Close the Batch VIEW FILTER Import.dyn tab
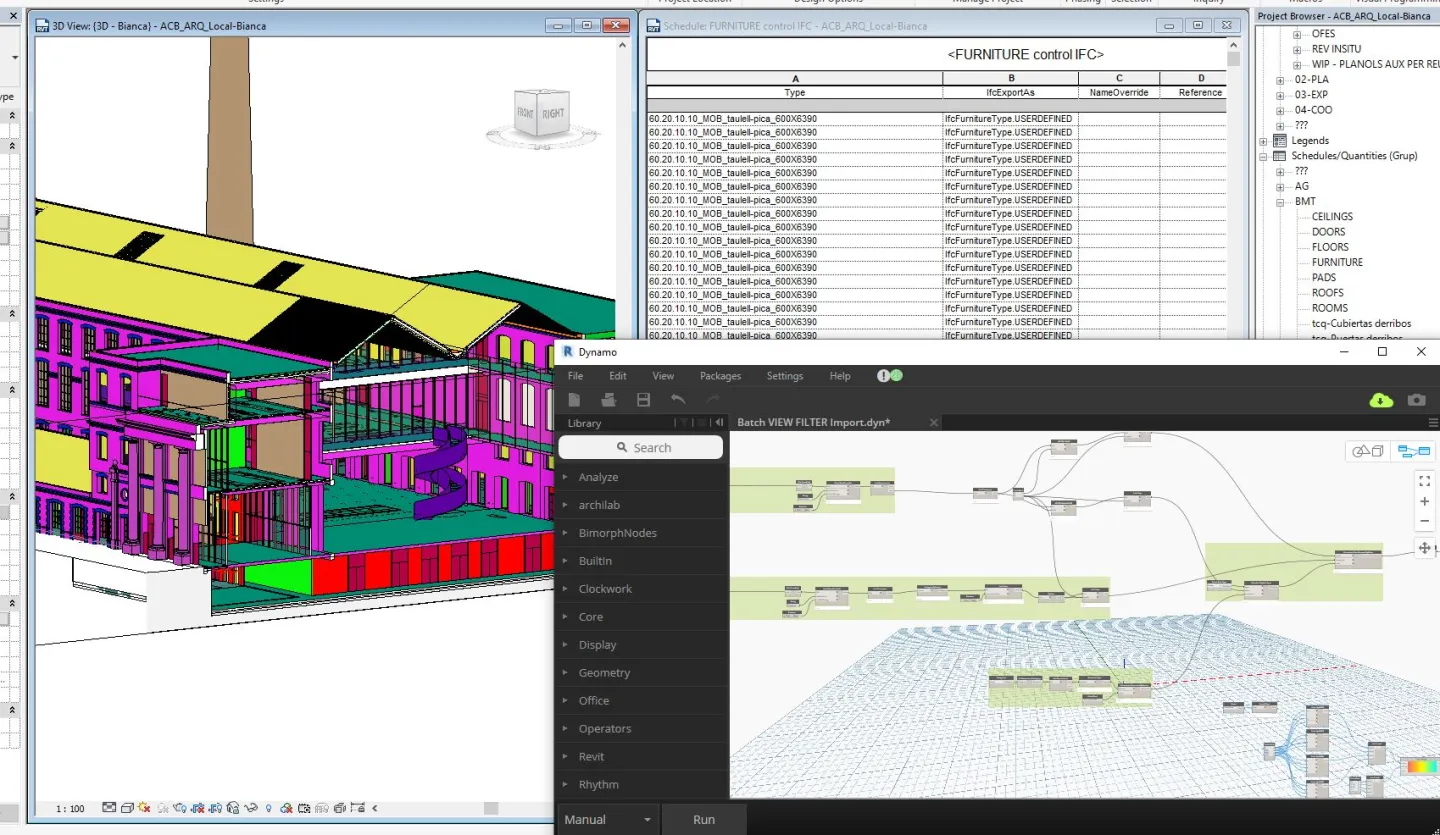This screenshot has width=1440, height=835. [934, 423]
